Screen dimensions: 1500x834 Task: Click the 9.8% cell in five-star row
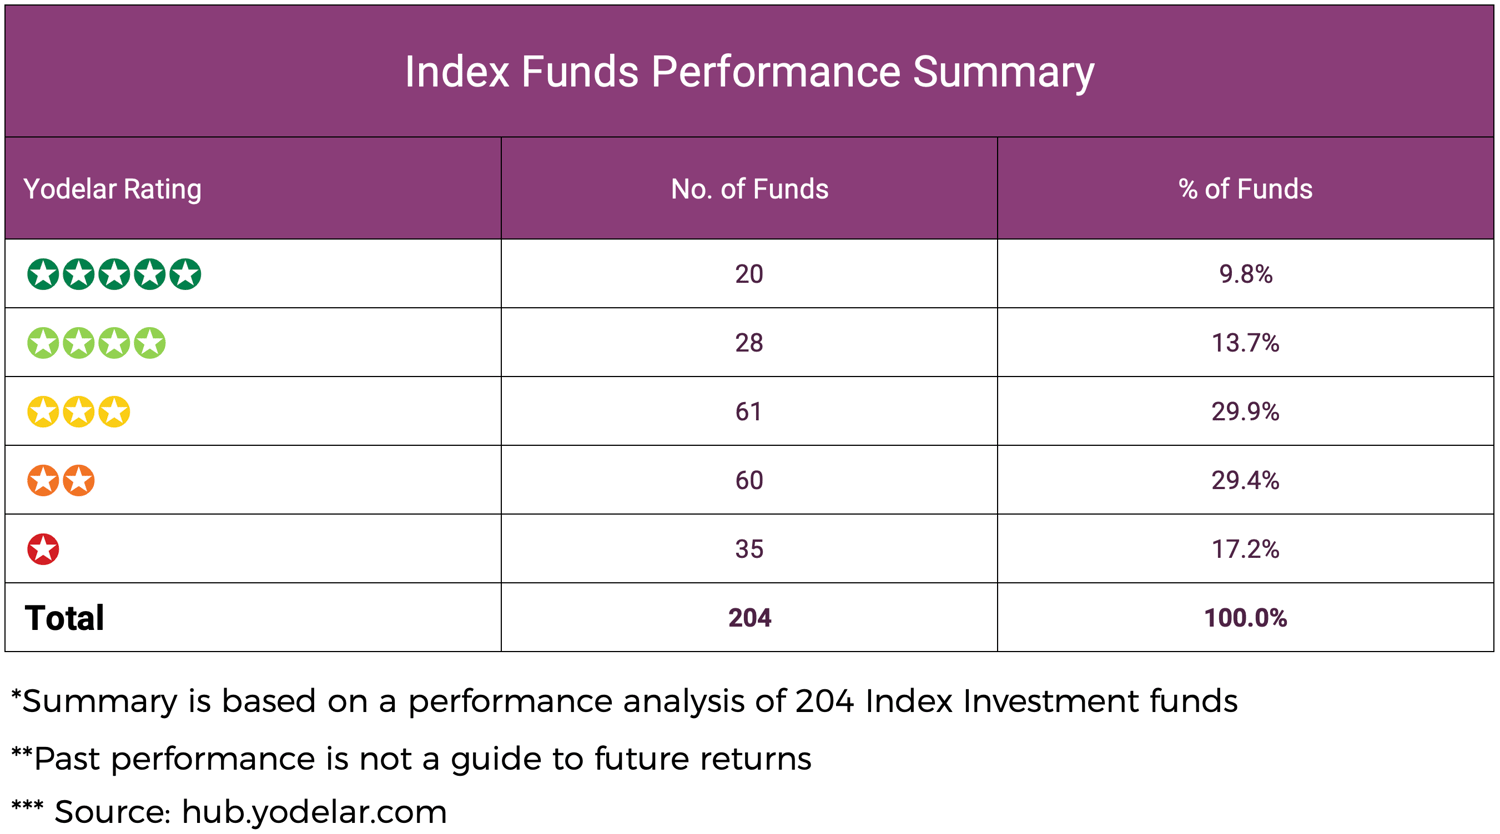click(x=1245, y=274)
